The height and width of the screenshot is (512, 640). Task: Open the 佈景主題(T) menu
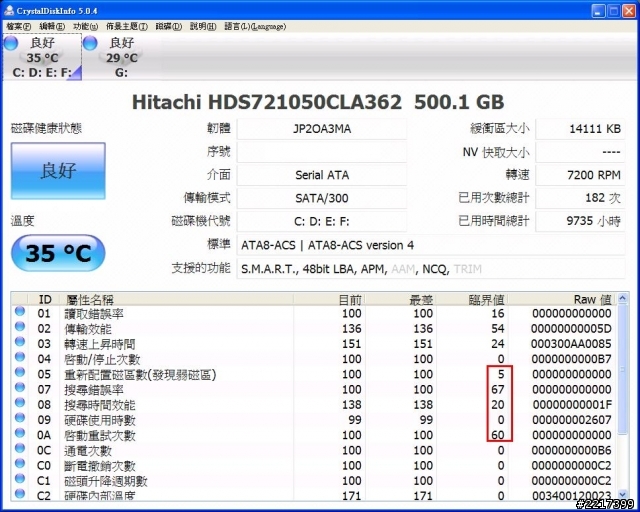click(127, 27)
